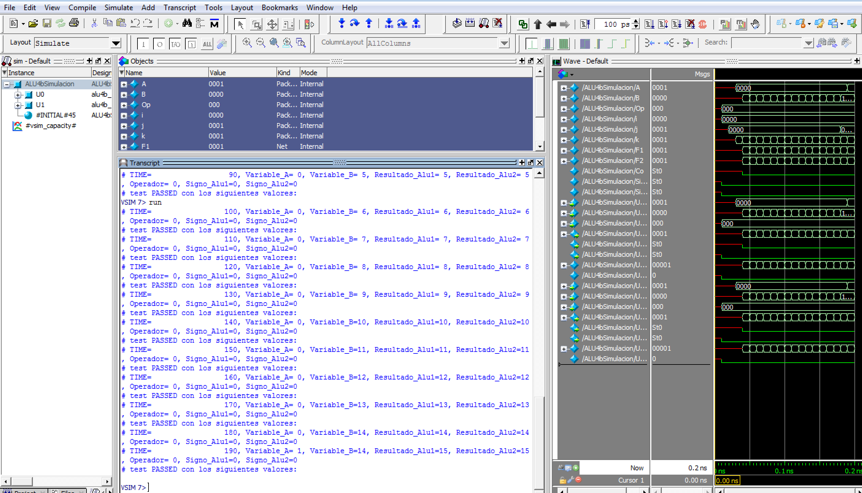Click the New file toolbar icon
Screen dimensions: 862x493
[14, 24]
